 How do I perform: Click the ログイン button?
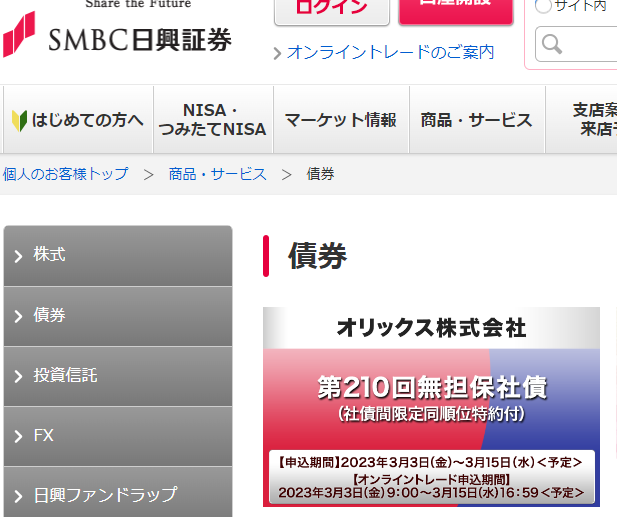click(x=332, y=11)
